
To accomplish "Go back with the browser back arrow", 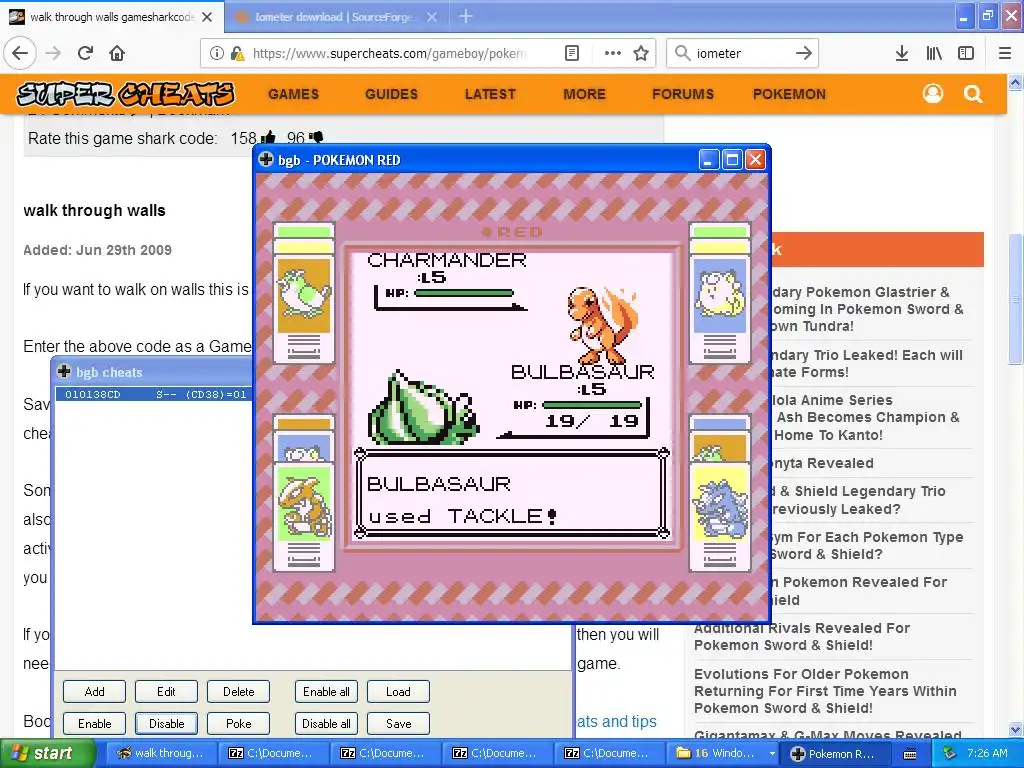I will 20,53.
